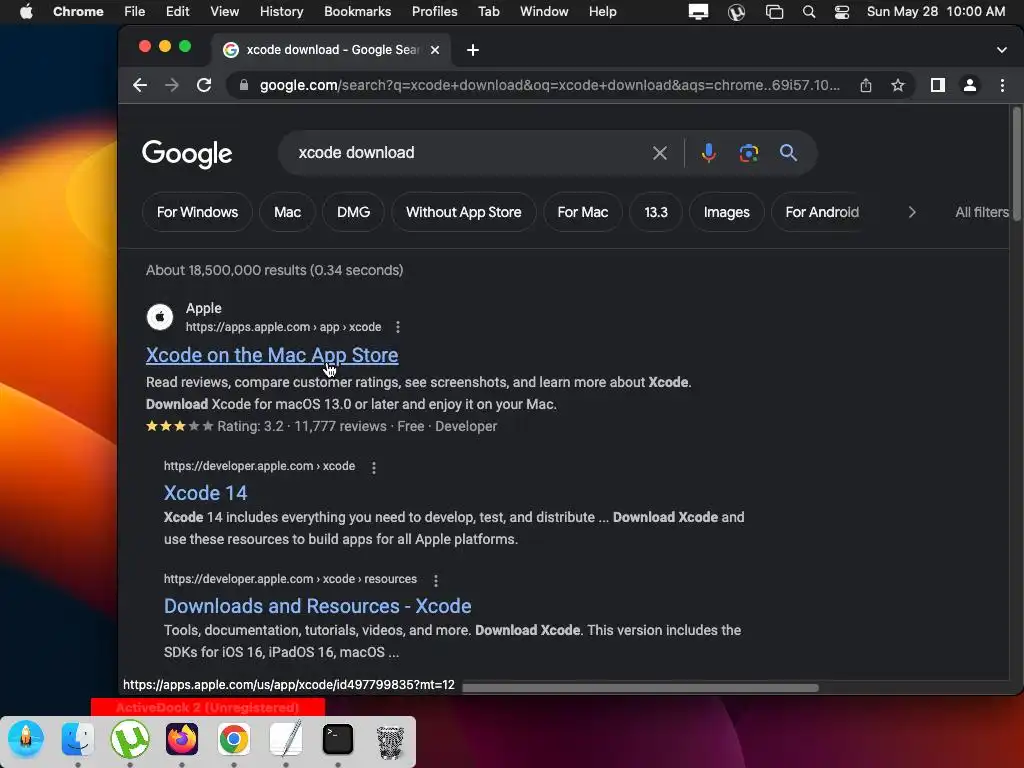The image size is (1024, 768).
Task: Open the Tab menu
Action: 488,12
